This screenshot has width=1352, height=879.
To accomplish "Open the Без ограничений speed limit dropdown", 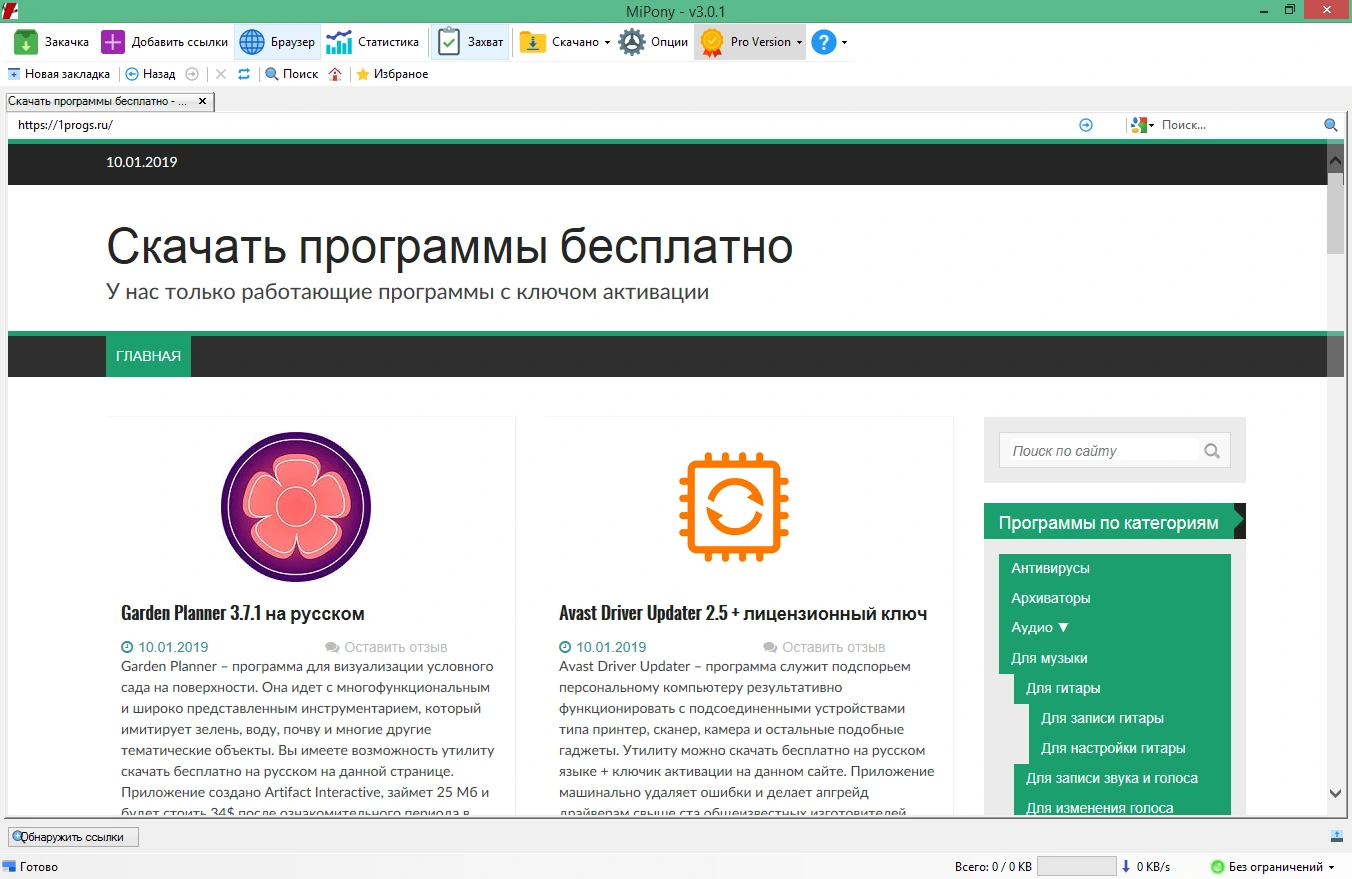I will tap(1332, 867).
